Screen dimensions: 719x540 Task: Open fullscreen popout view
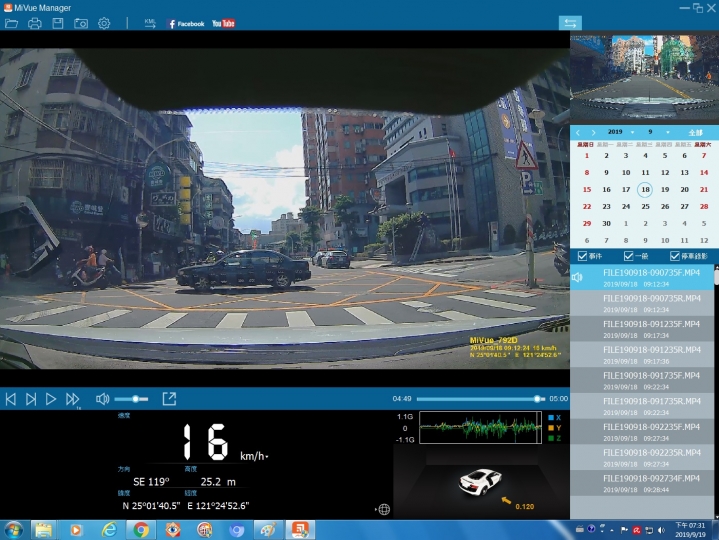pyautogui.click(x=169, y=399)
